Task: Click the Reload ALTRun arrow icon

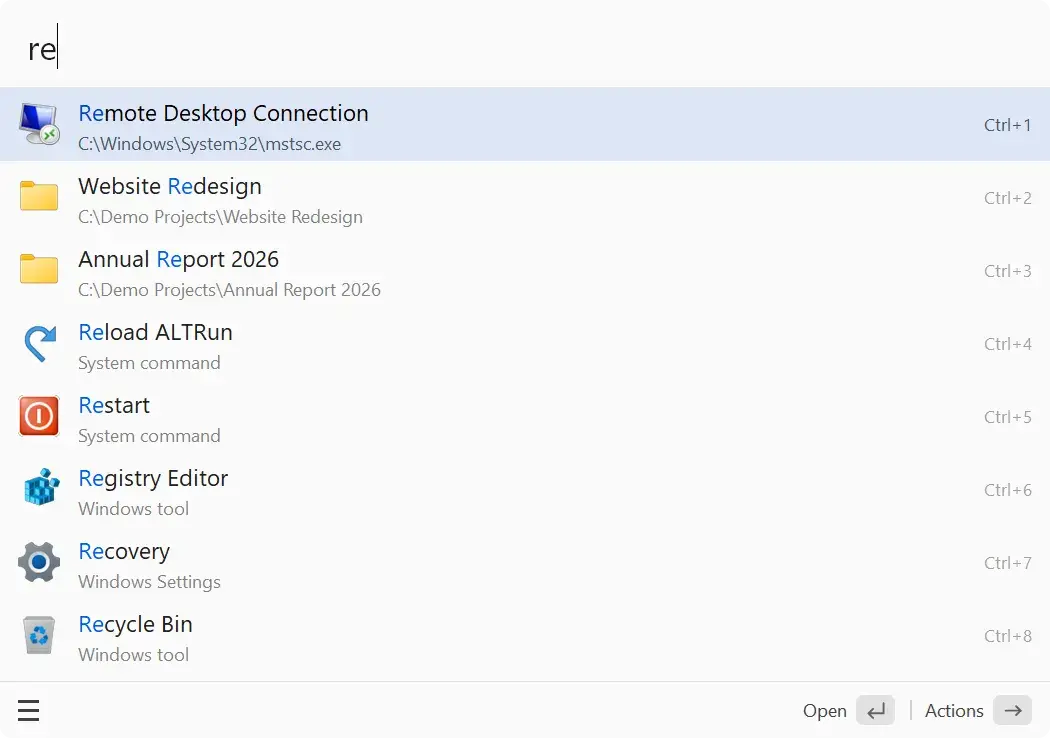Action: point(40,343)
